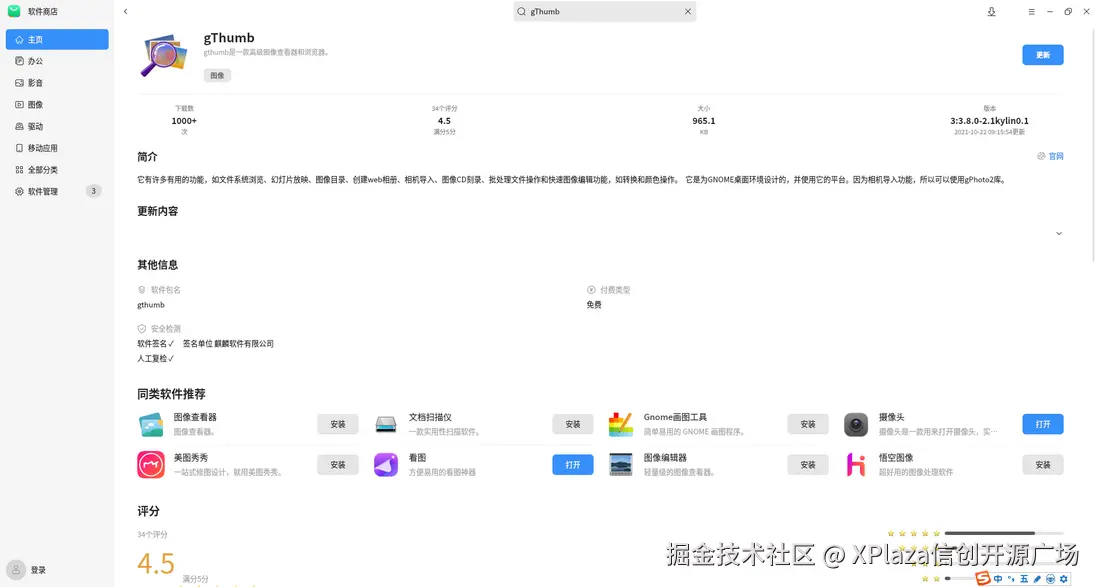
Task: Click the 悟空图像 app name
Action: pos(896,457)
